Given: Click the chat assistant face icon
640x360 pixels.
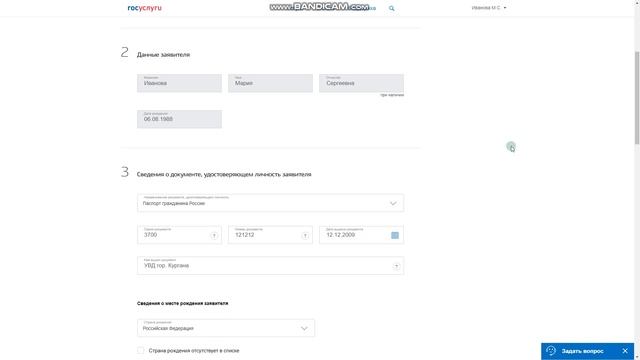Looking at the screenshot, I should pos(551,351).
